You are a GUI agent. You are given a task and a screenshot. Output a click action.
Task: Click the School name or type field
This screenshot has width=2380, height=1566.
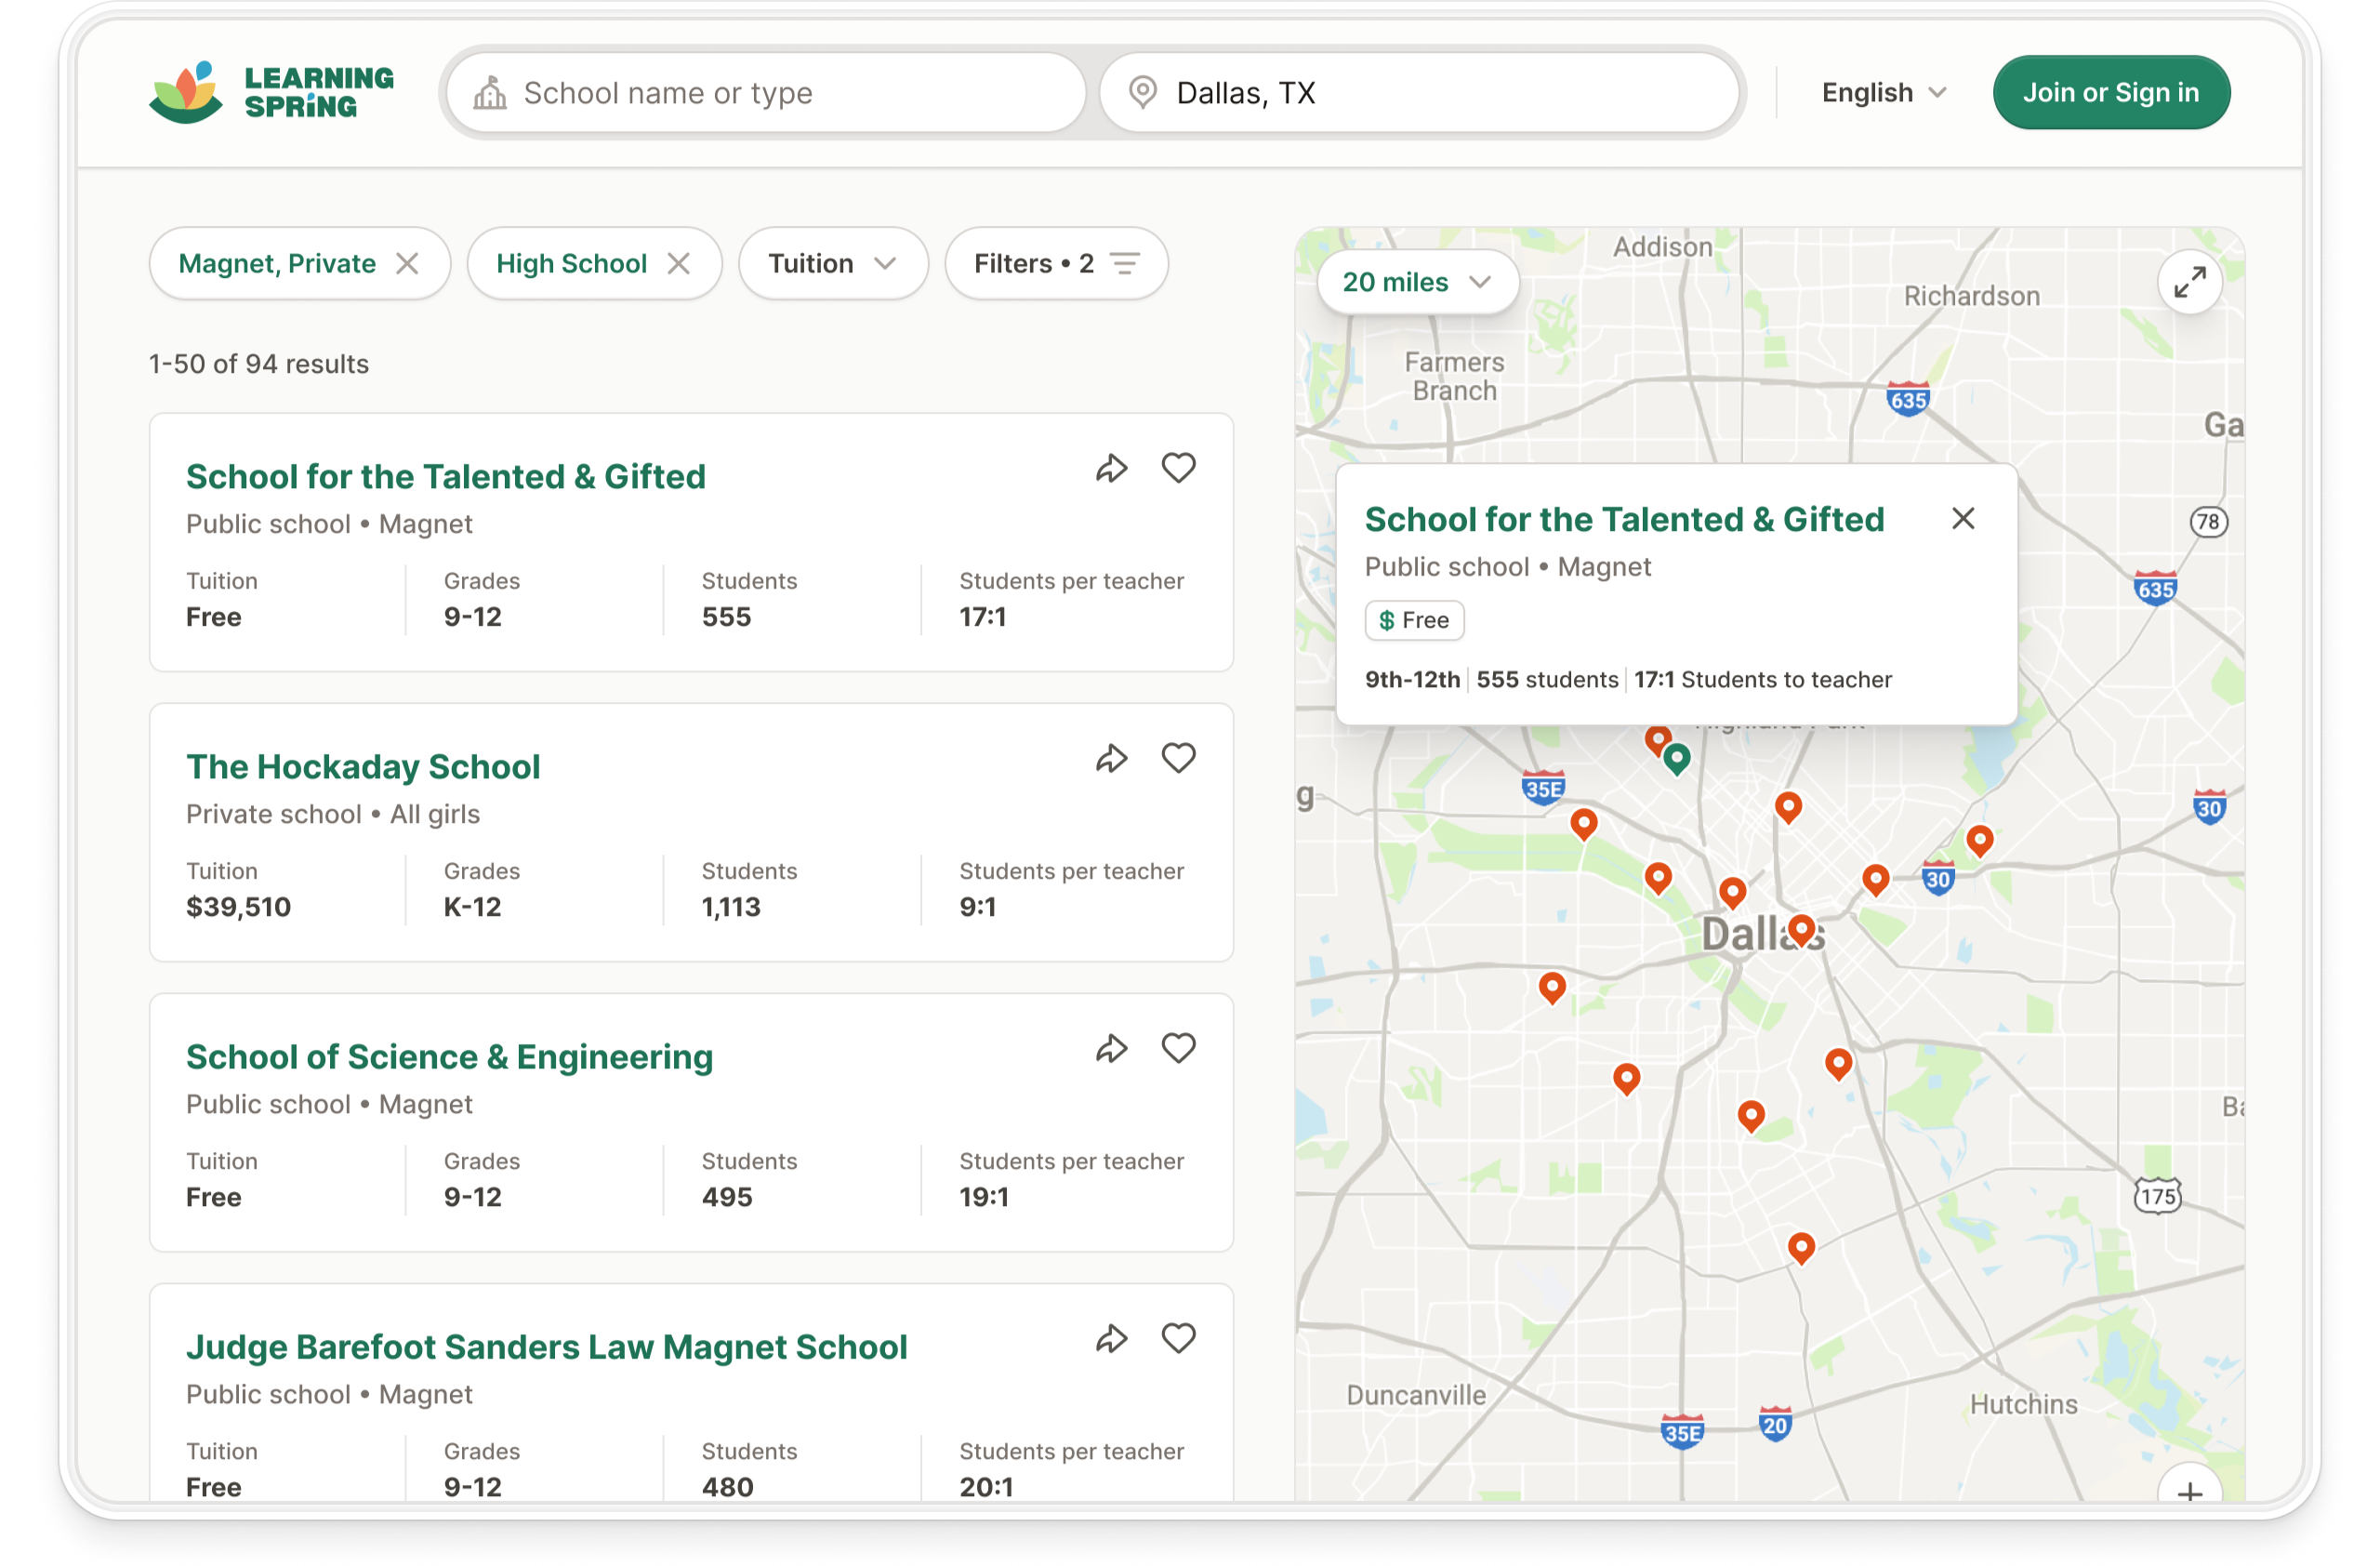pyautogui.click(x=766, y=92)
